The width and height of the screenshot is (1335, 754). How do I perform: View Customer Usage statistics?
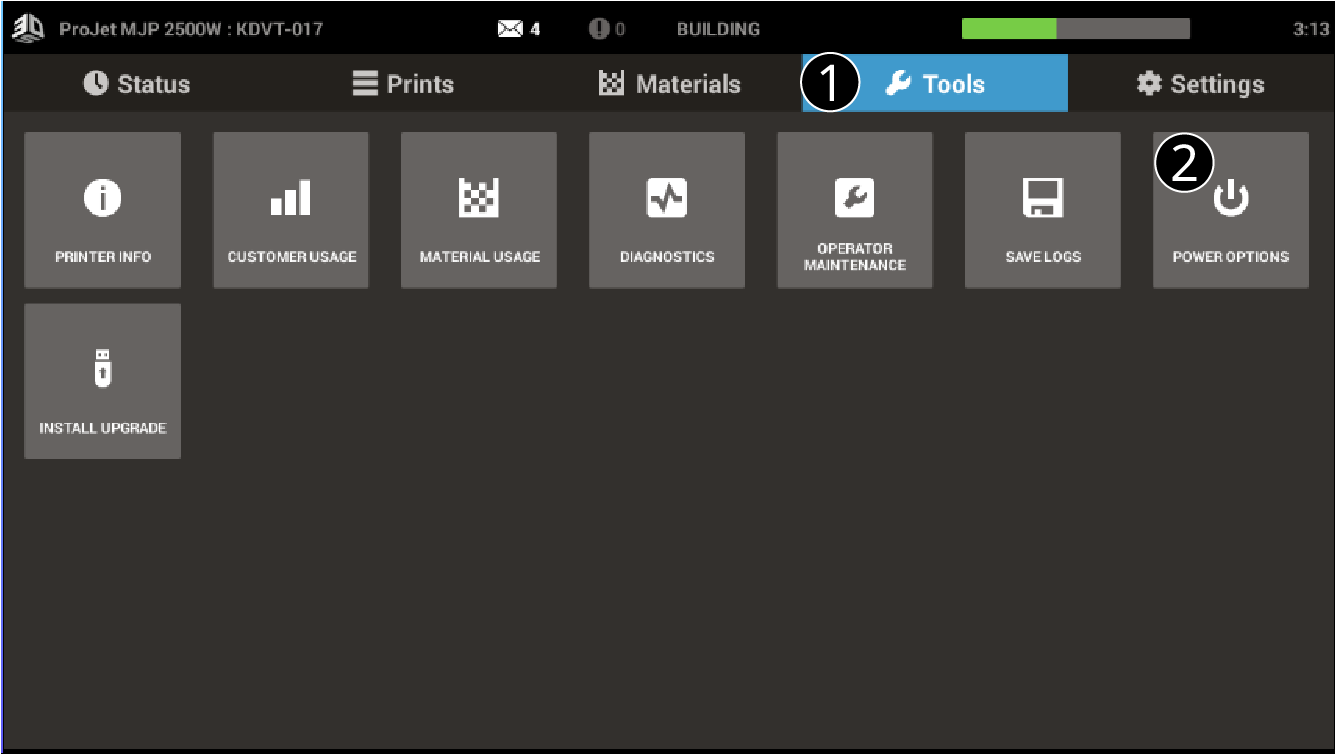(x=290, y=210)
